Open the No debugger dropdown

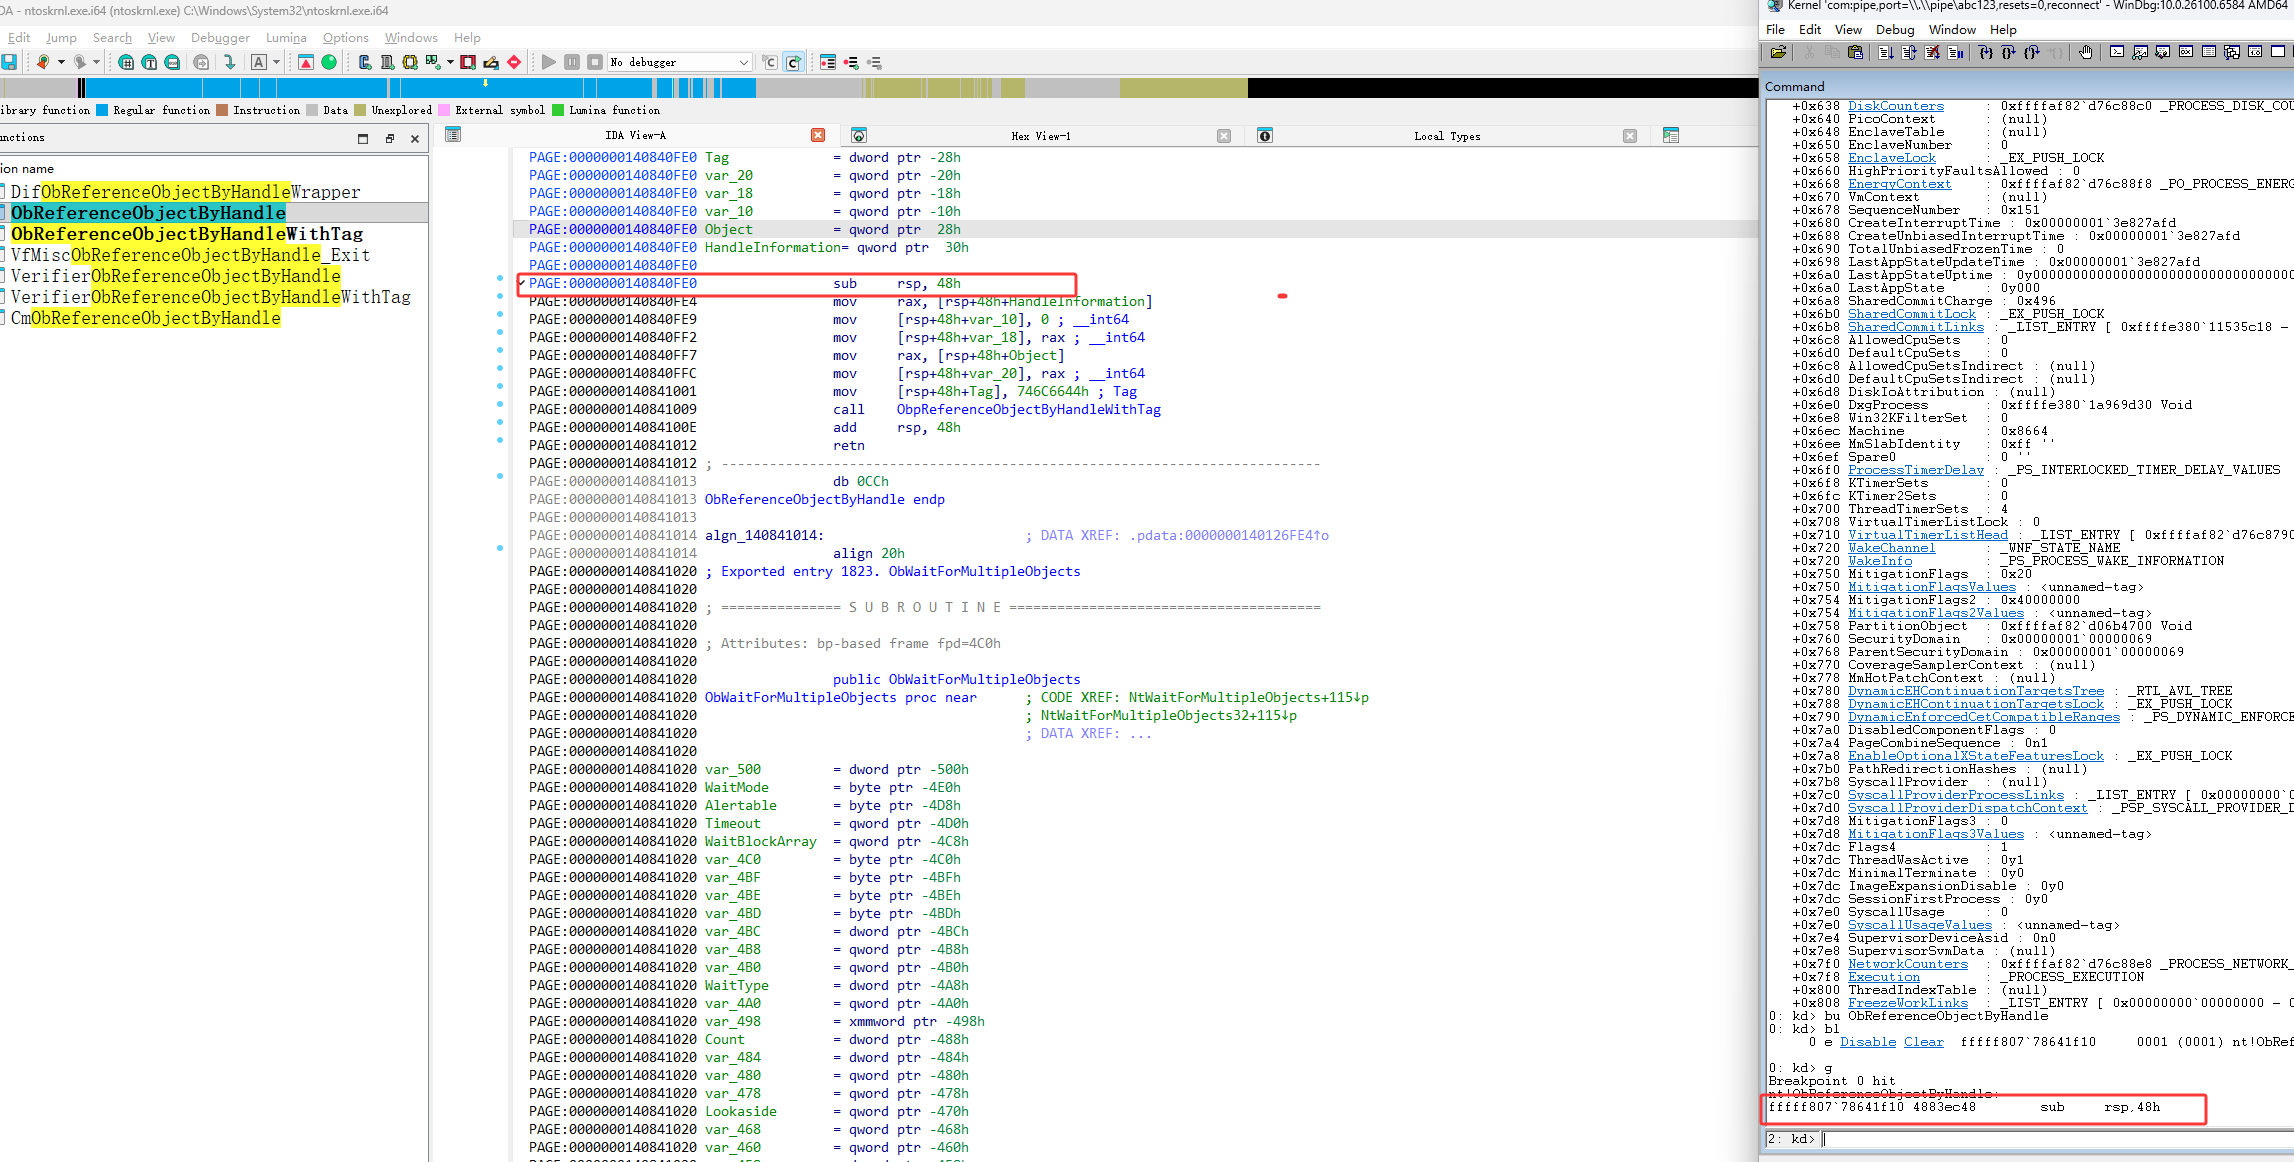coord(743,62)
